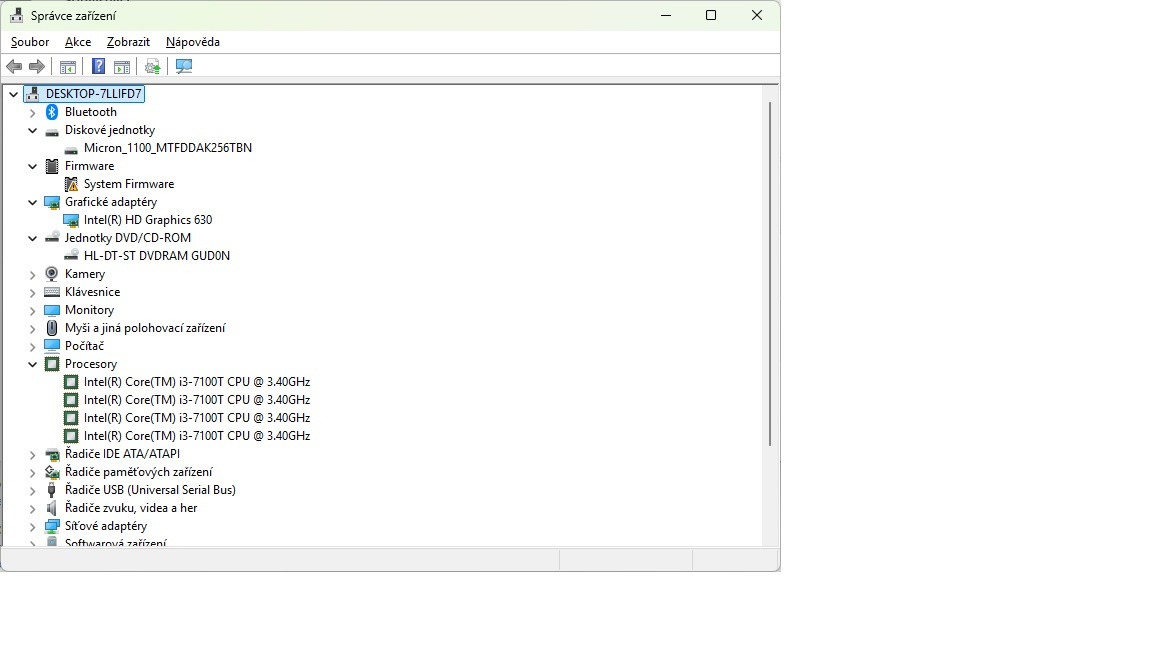Click the Back arrow in the toolbar
The image size is (1152, 648).
[x=14, y=67]
